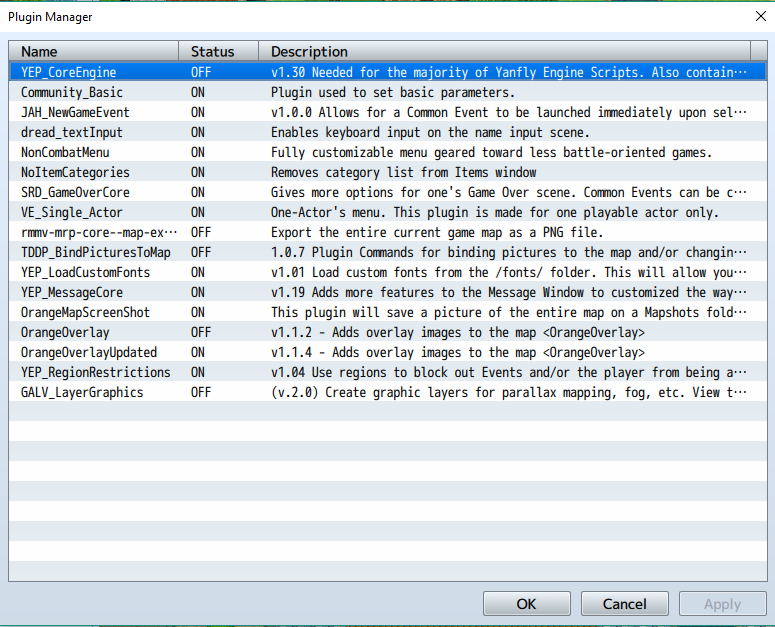Click the Name column header
This screenshot has height=627, width=775.
pos(93,51)
